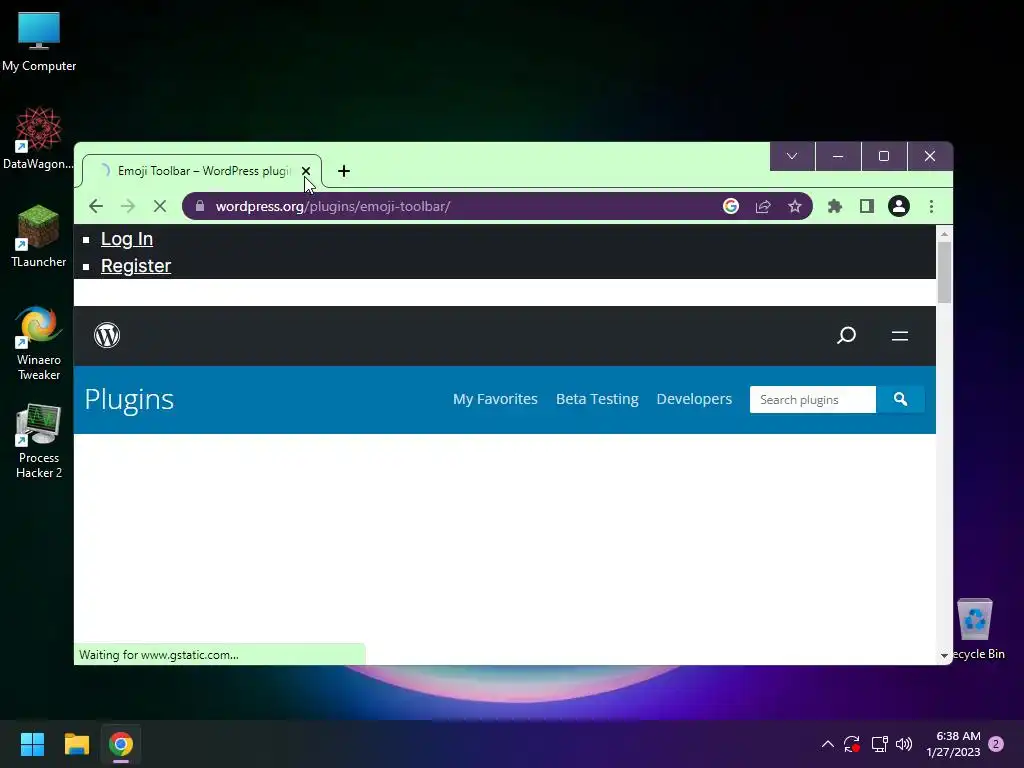Open Chrome profile avatar

(899, 206)
